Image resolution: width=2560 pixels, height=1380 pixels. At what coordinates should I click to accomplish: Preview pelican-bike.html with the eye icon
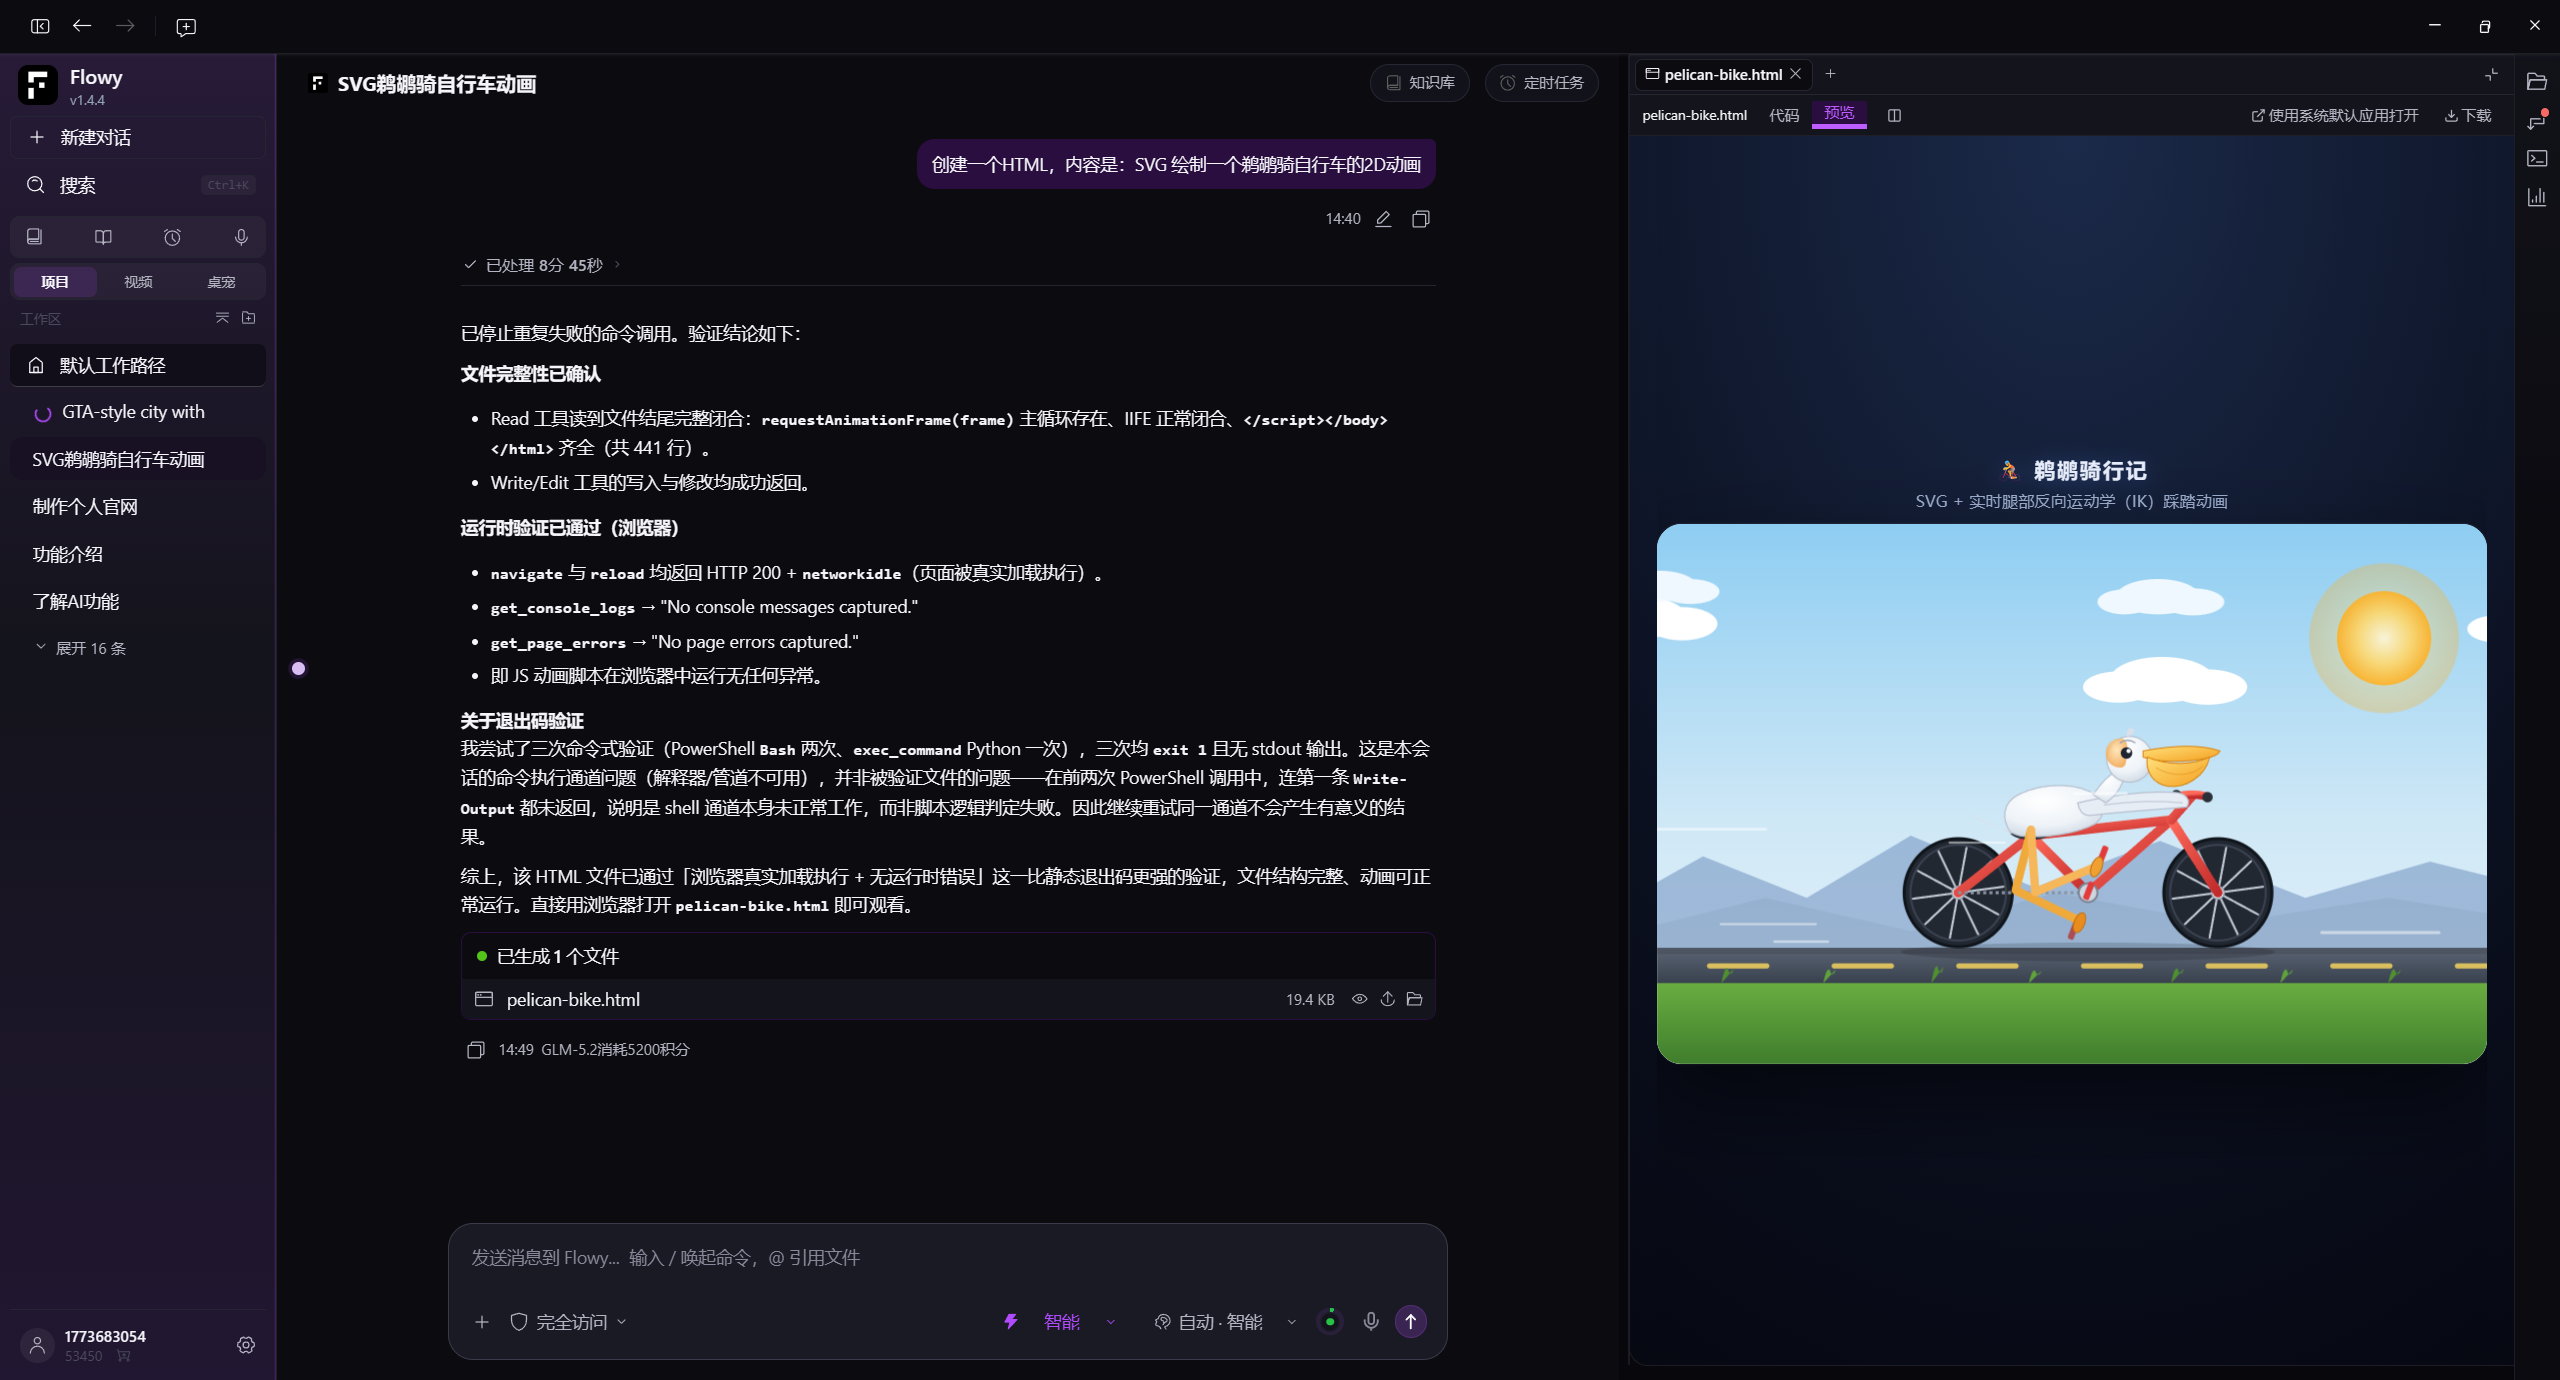1359,999
